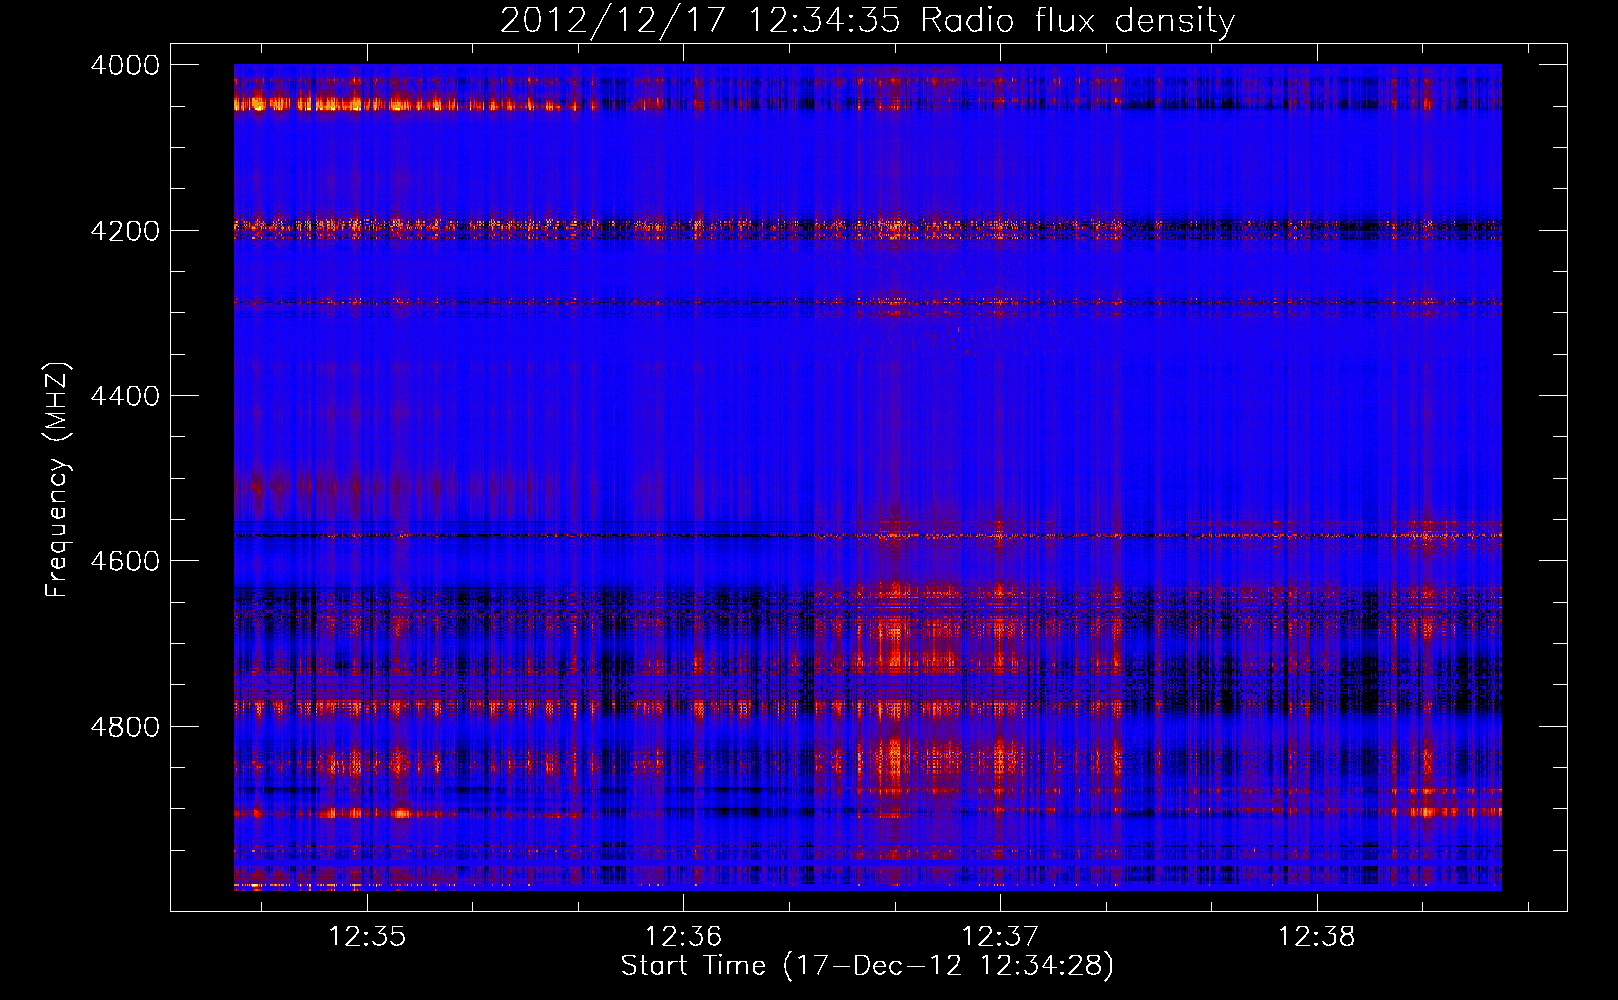Screen dimensions: 1618x1000
Task: Click the plot title showing 2012/12/17 12:34:35
Action: coord(867,21)
